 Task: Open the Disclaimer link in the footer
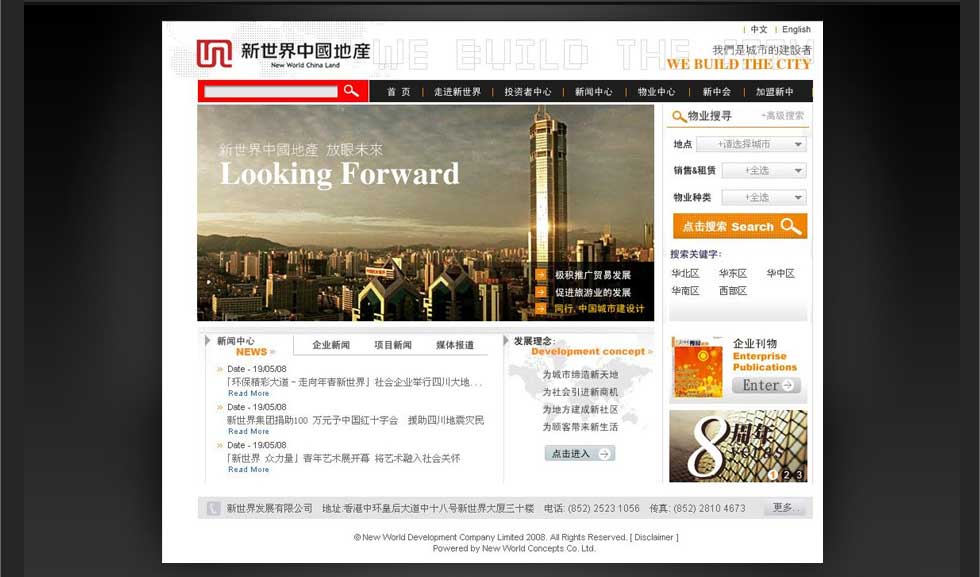[x=654, y=537]
